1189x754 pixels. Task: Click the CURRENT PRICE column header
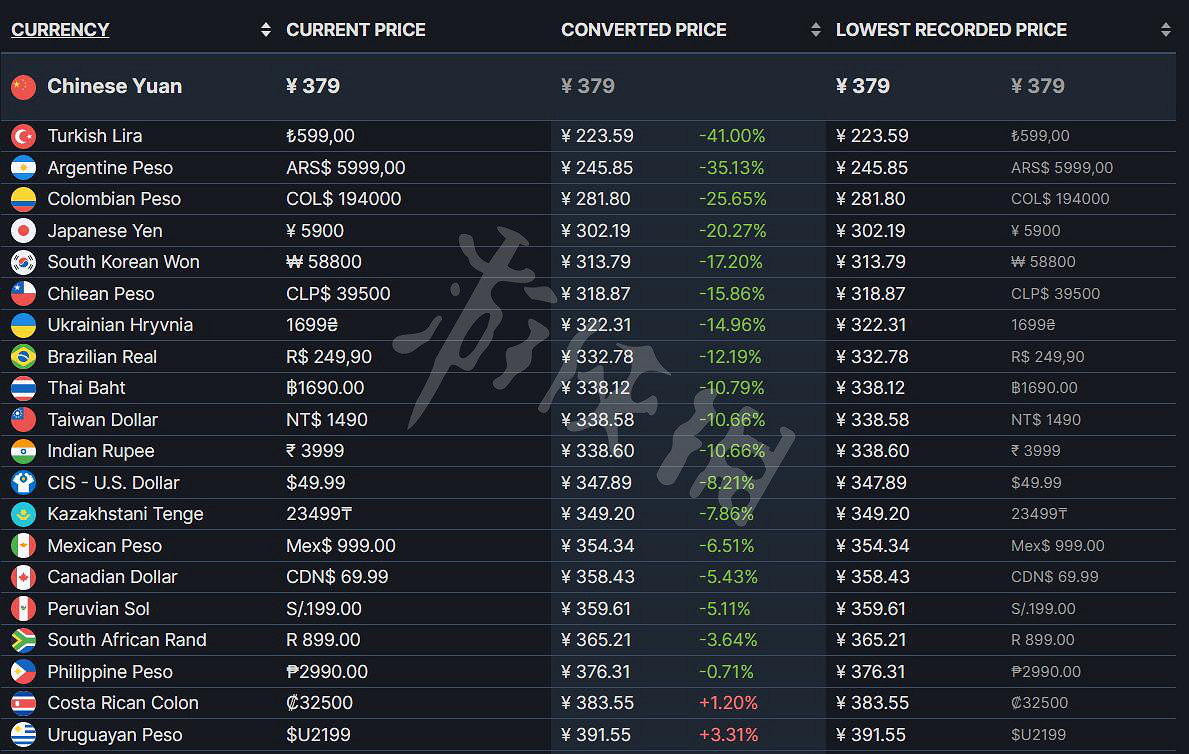pos(356,30)
